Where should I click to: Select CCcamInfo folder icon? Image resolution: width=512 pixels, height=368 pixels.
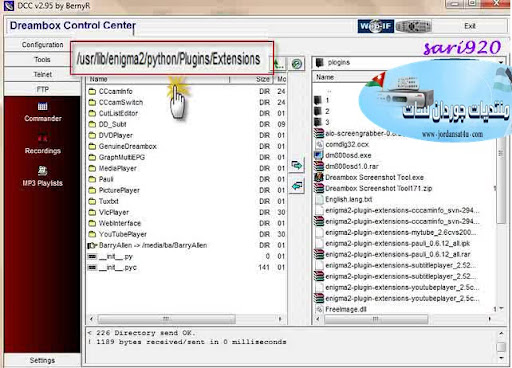point(92,91)
